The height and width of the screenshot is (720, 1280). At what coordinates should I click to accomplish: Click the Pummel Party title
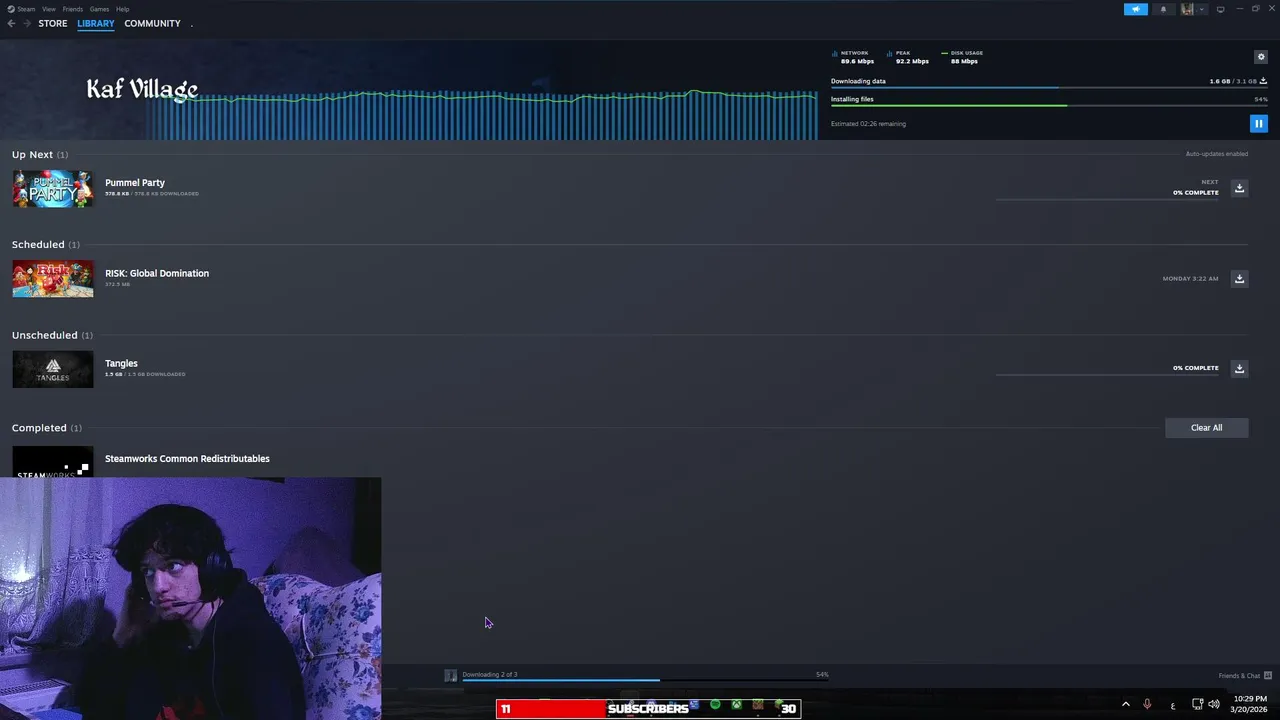(x=135, y=183)
